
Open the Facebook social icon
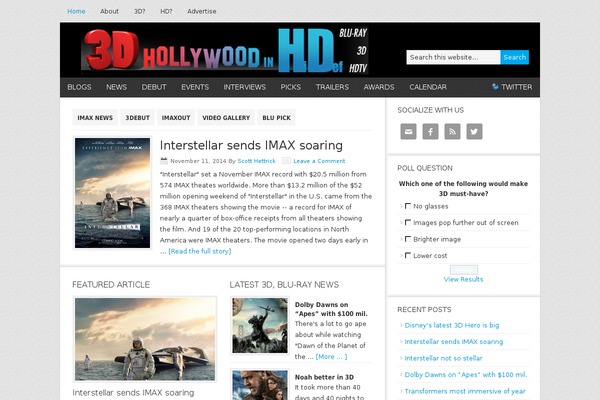coord(430,132)
